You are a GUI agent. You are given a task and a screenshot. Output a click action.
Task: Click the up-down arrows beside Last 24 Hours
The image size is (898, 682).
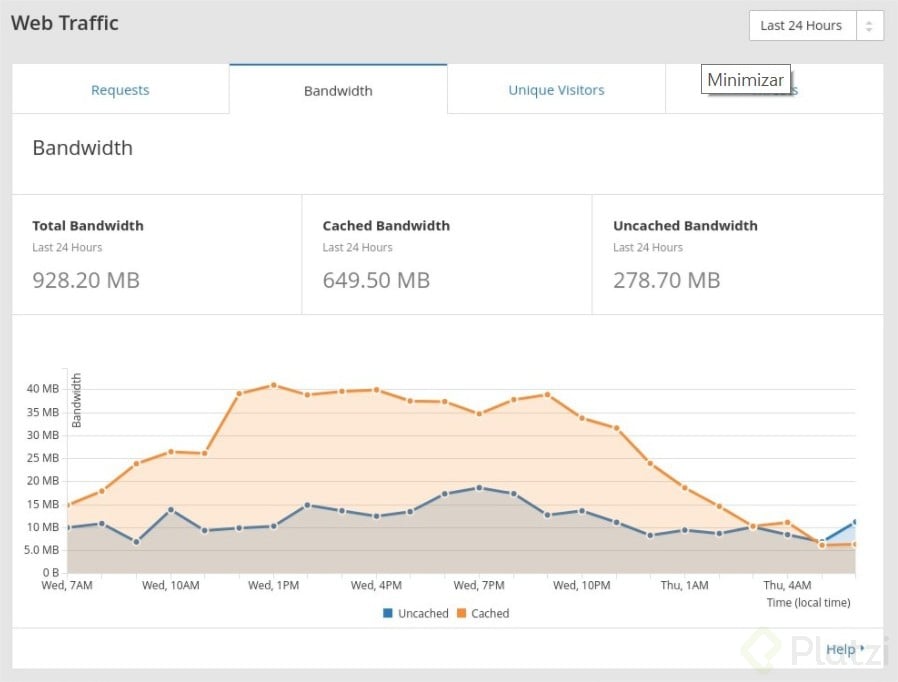point(869,26)
